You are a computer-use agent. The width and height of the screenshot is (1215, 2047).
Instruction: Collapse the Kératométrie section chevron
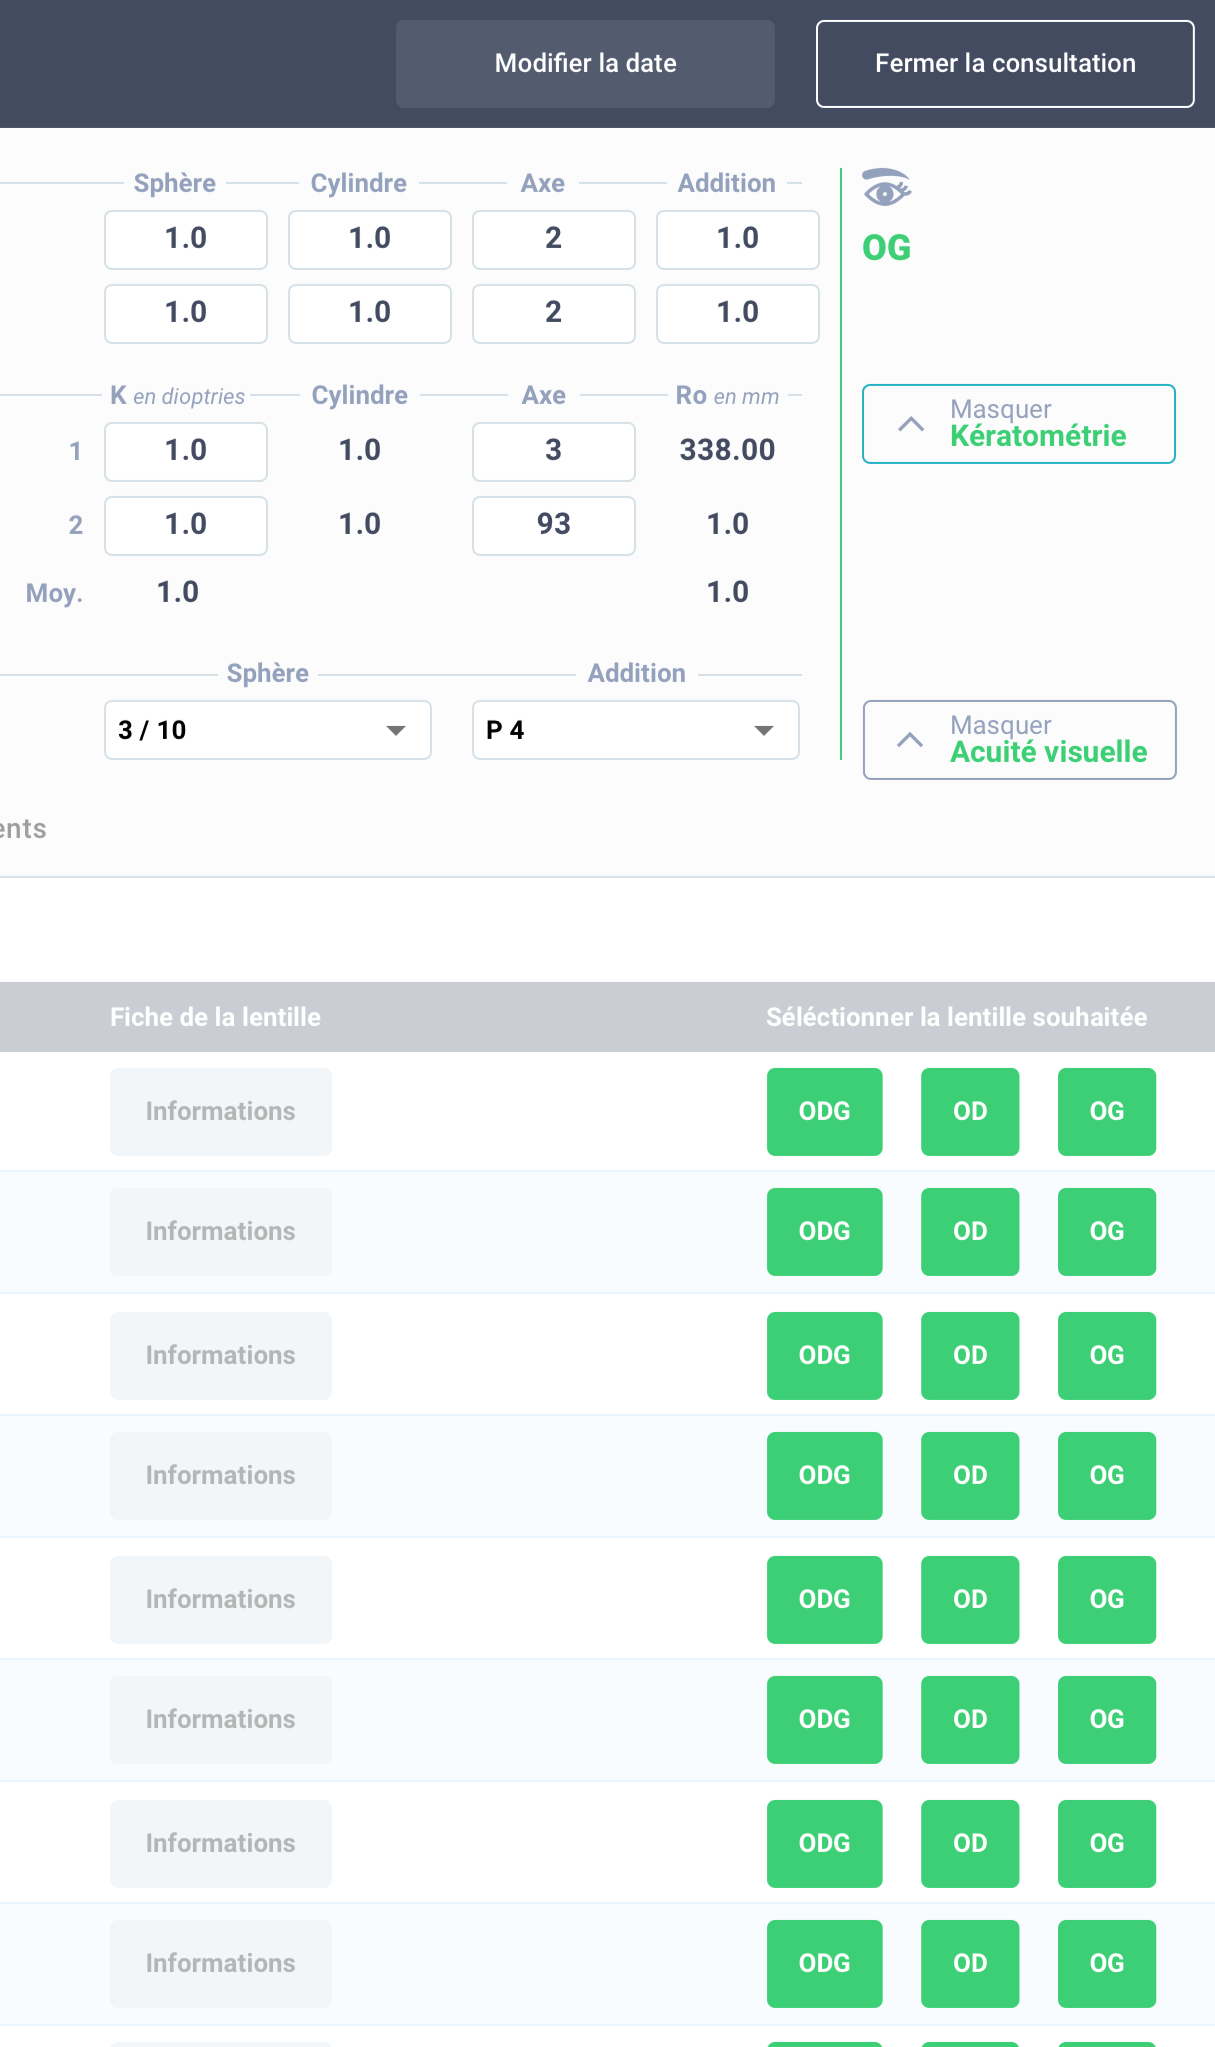coord(911,424)
